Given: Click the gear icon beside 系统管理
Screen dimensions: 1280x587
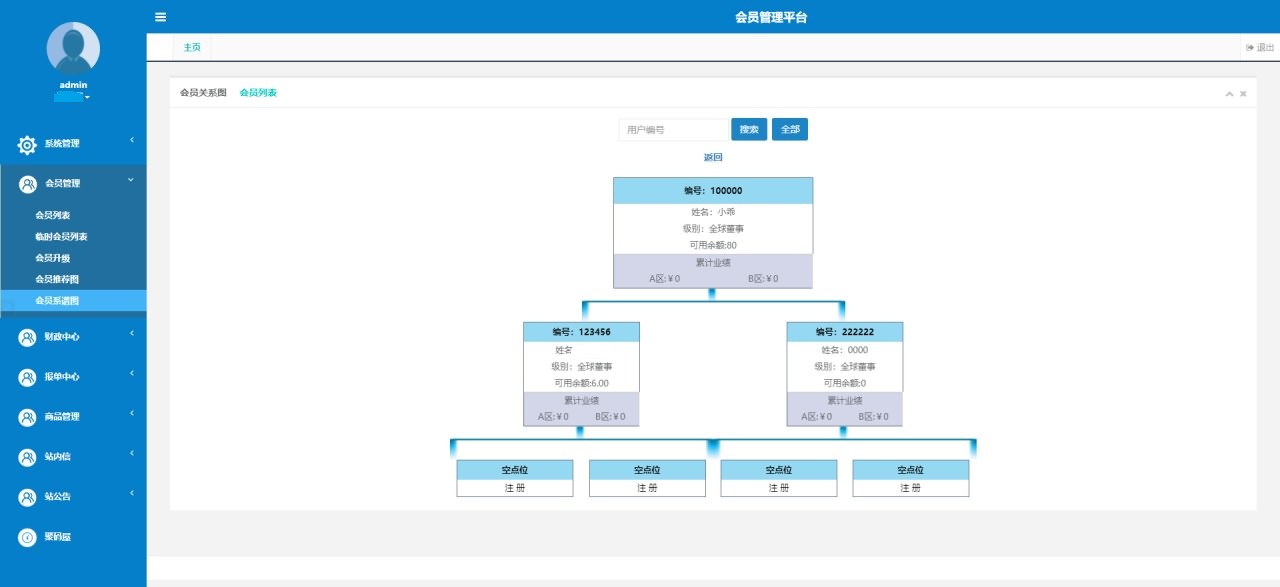Looking at the screenshot, I should (x=27, y=144).
